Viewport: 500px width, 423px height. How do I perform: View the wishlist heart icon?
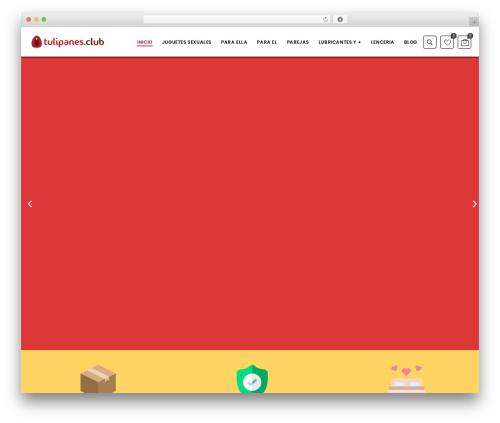point(447,42)
